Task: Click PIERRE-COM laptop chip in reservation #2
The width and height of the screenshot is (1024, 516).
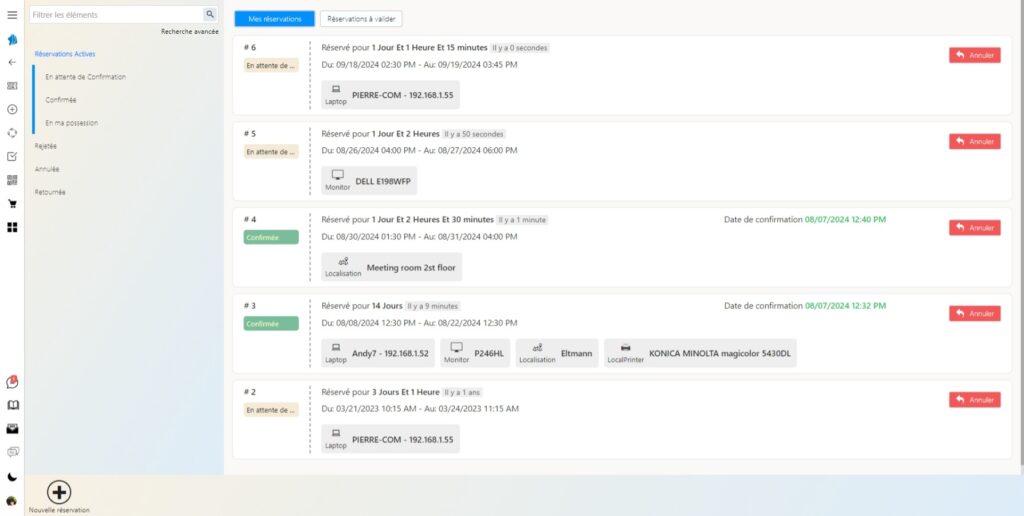Action: click(390, 439)
